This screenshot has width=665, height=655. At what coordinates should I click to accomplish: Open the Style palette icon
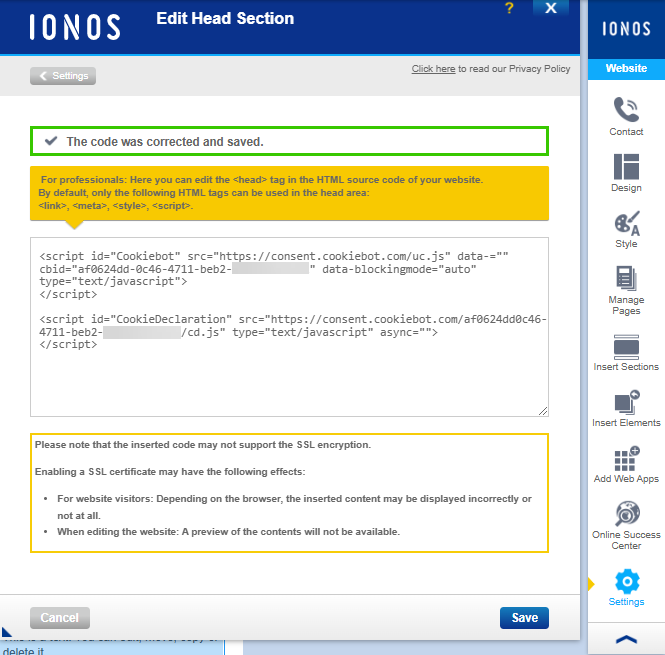626,223
